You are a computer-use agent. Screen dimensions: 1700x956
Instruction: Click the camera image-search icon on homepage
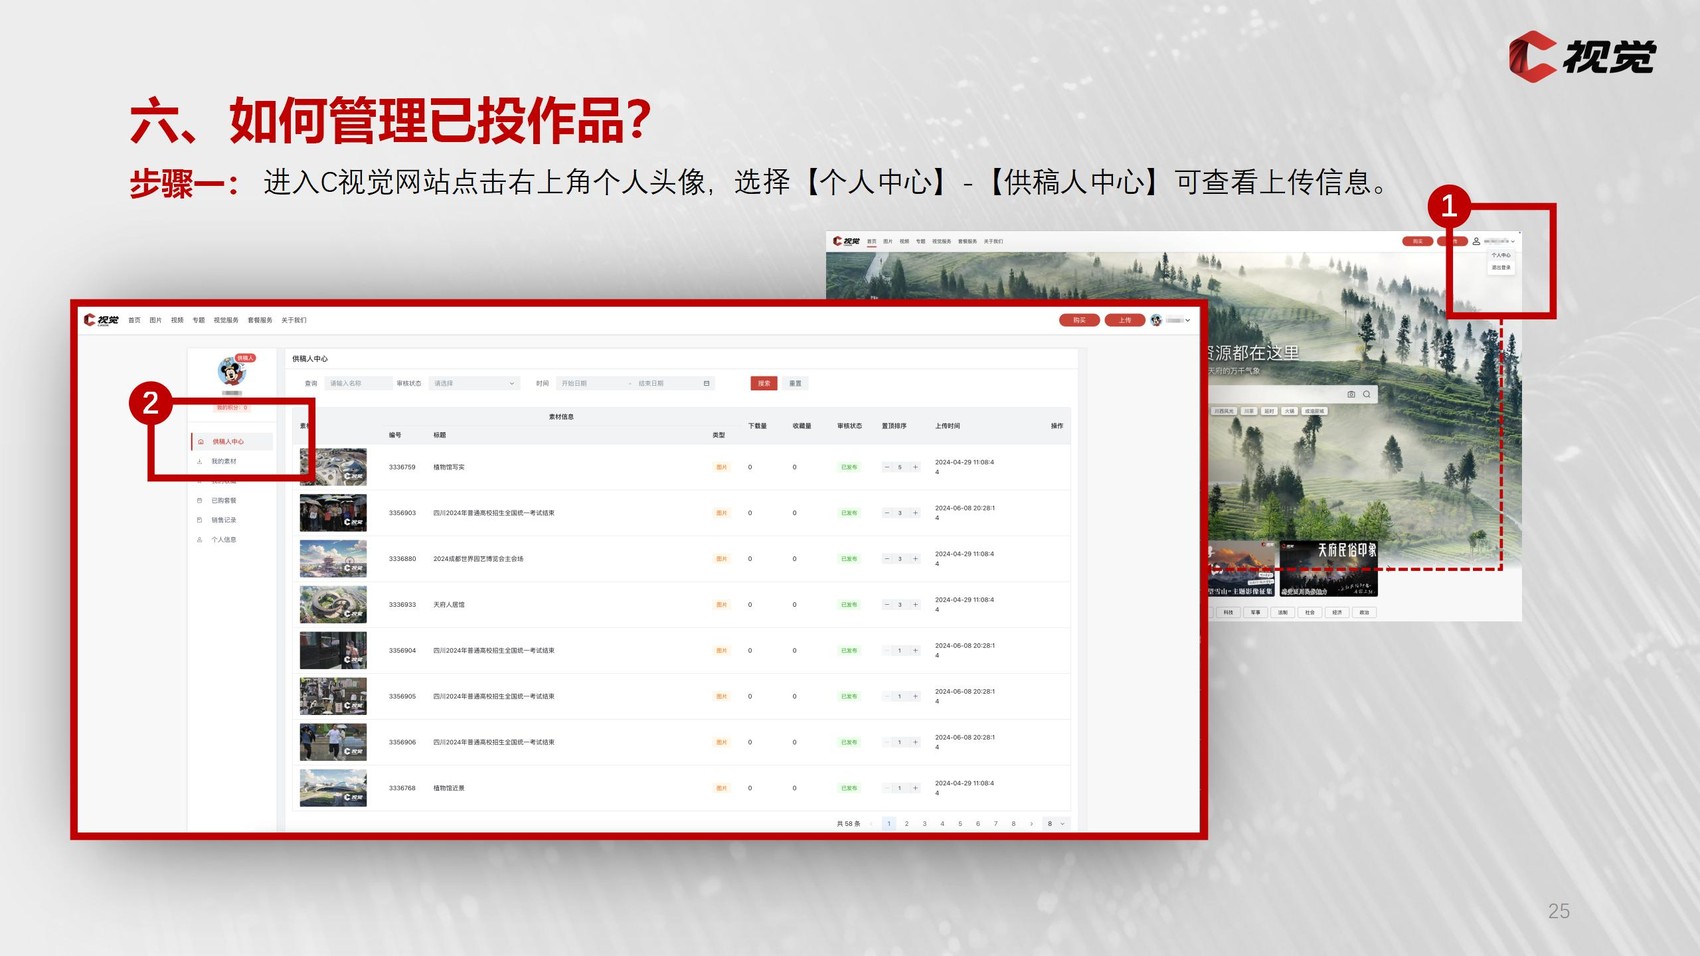1351,394
